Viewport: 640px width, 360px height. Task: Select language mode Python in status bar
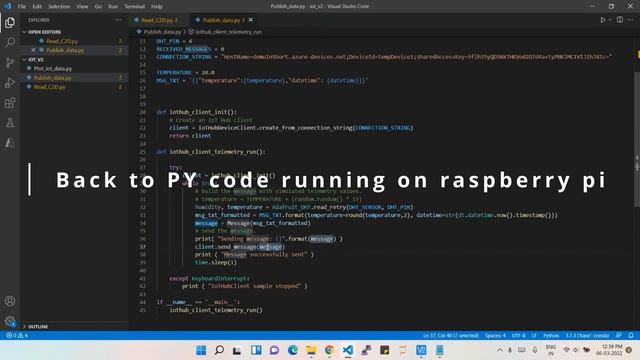tap(551, 336)
